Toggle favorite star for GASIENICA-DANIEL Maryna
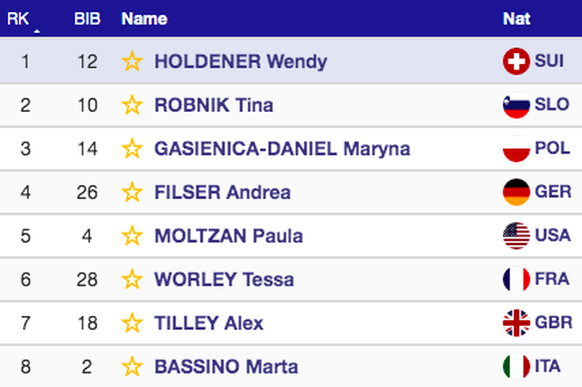 tap(132, 148)
